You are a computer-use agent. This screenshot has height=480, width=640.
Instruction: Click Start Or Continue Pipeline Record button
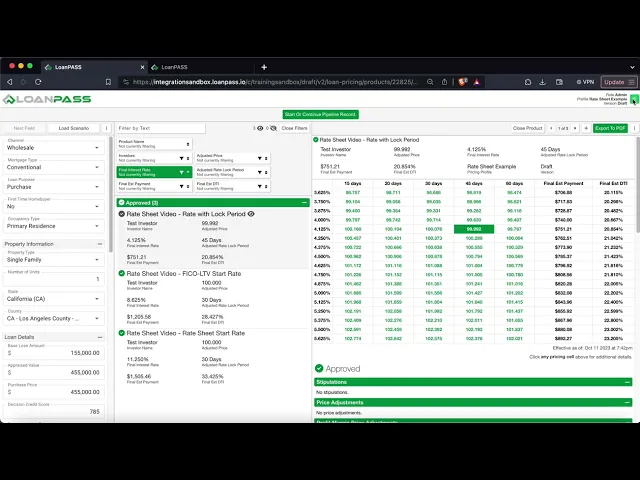click(321, 114)
